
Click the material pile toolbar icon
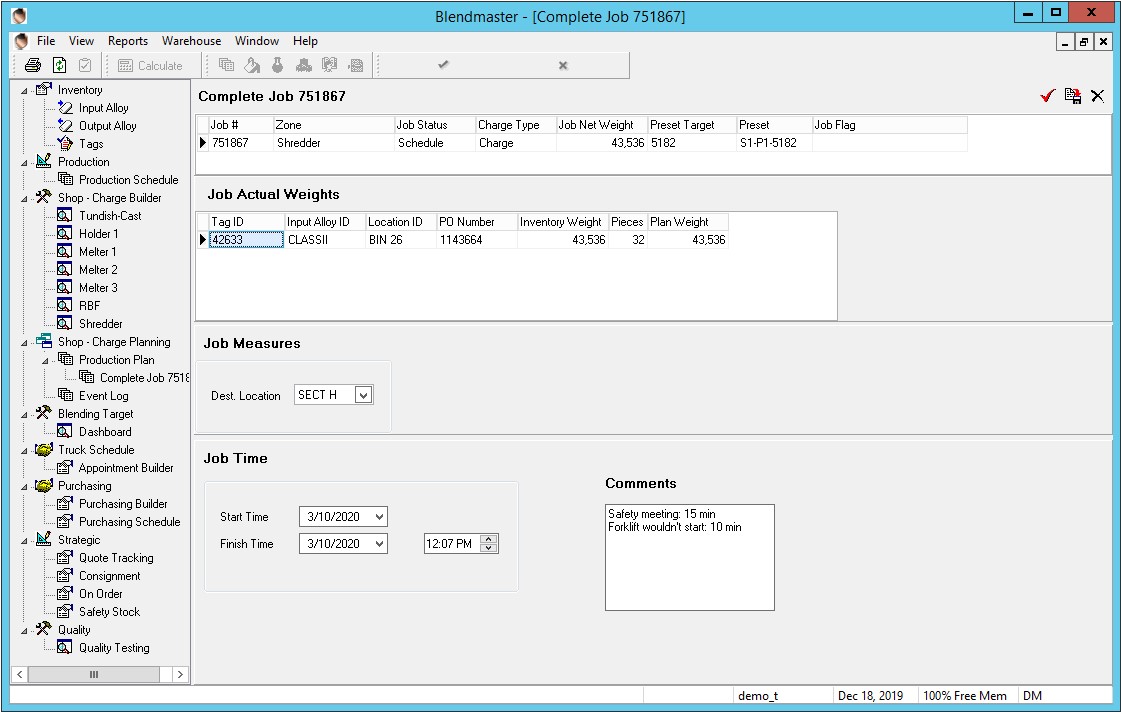(303, 66)
